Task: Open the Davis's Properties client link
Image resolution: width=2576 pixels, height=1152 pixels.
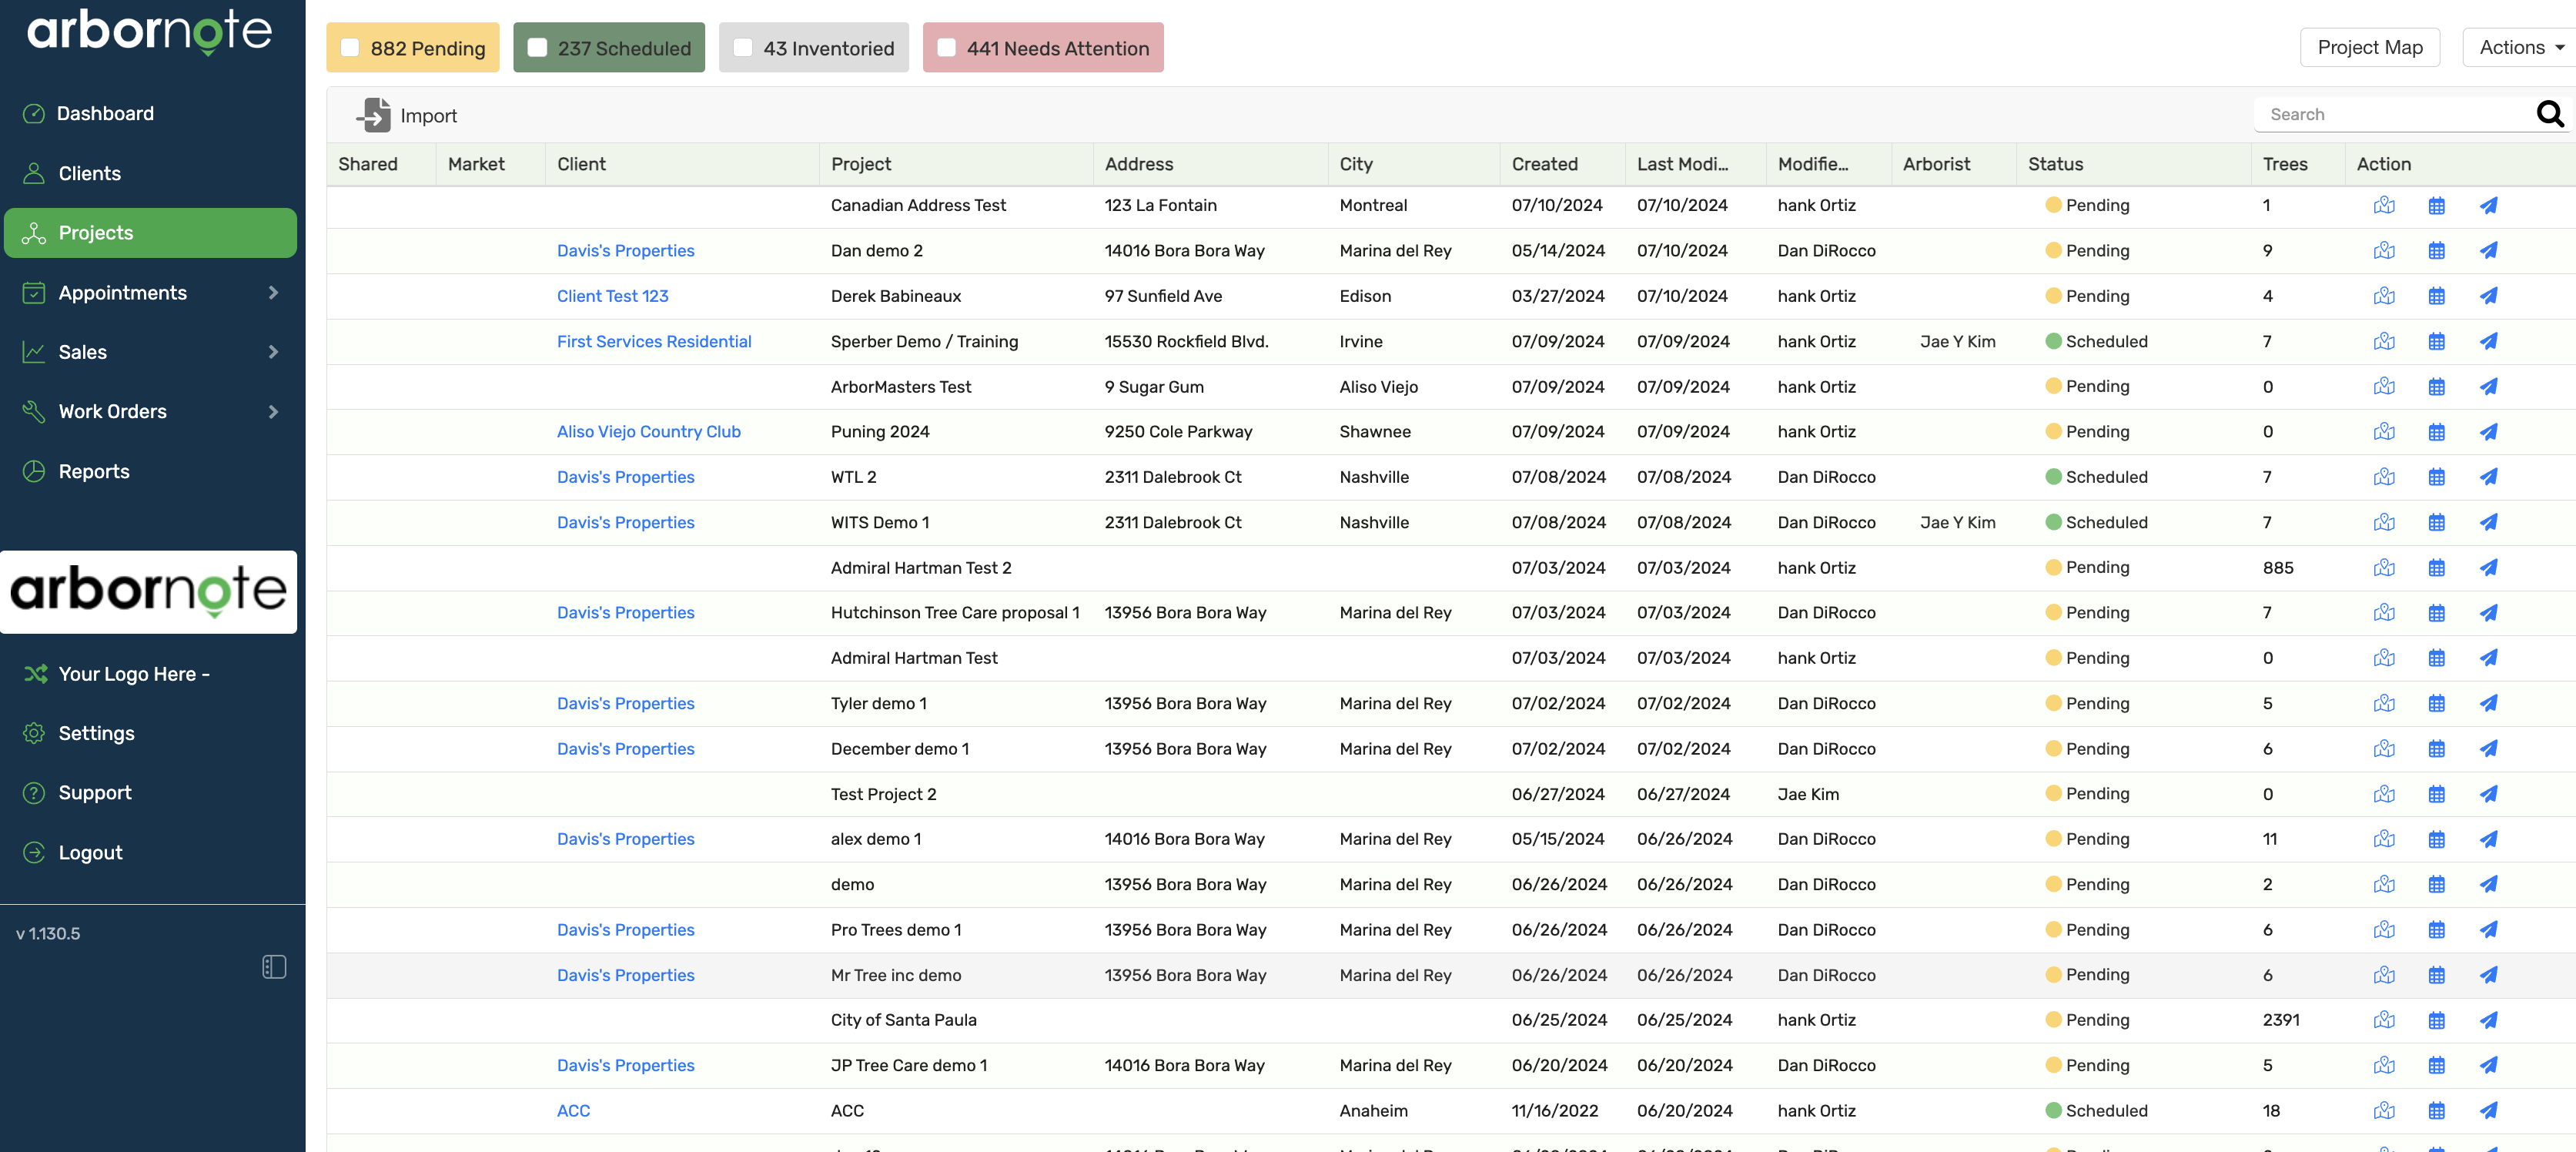Action: click(626, 251)
